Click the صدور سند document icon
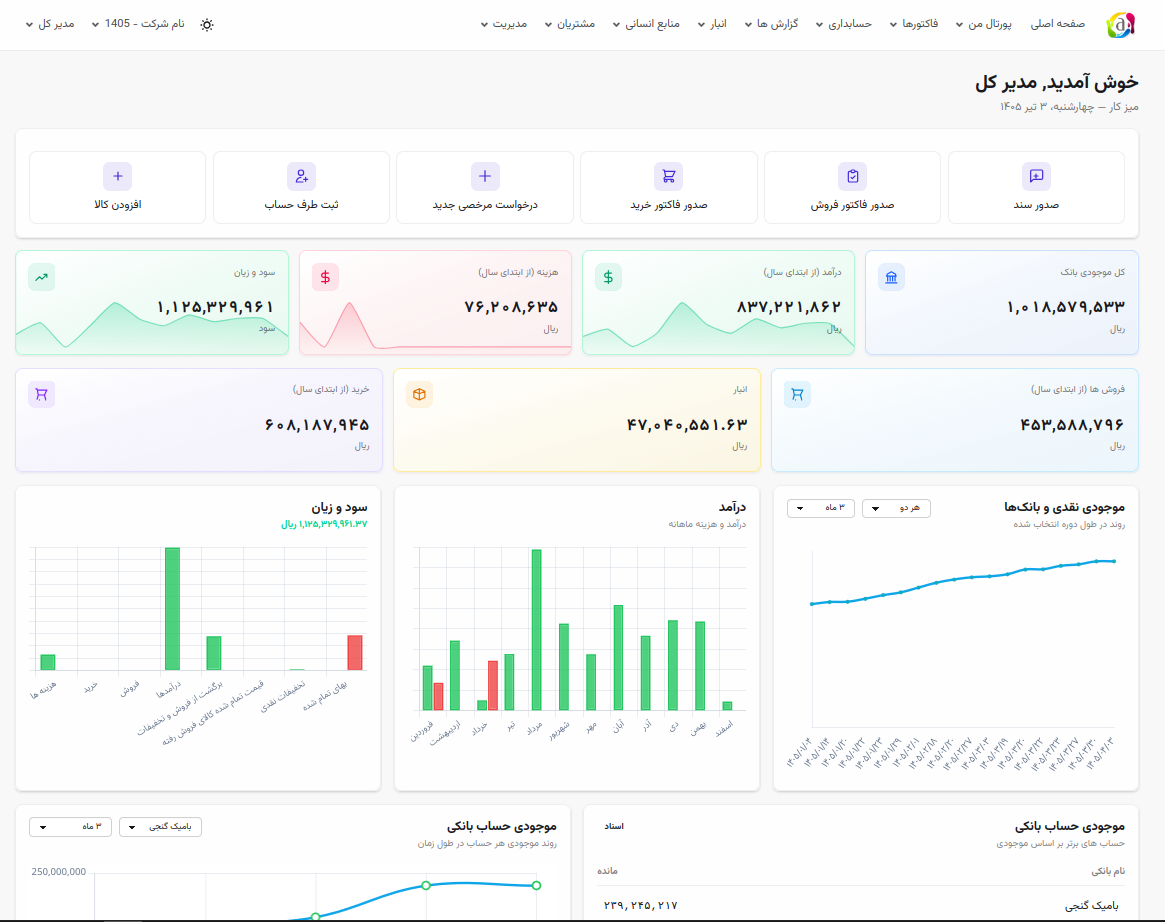Screen dimensions: 1165x922 (x=1036, y=176)
